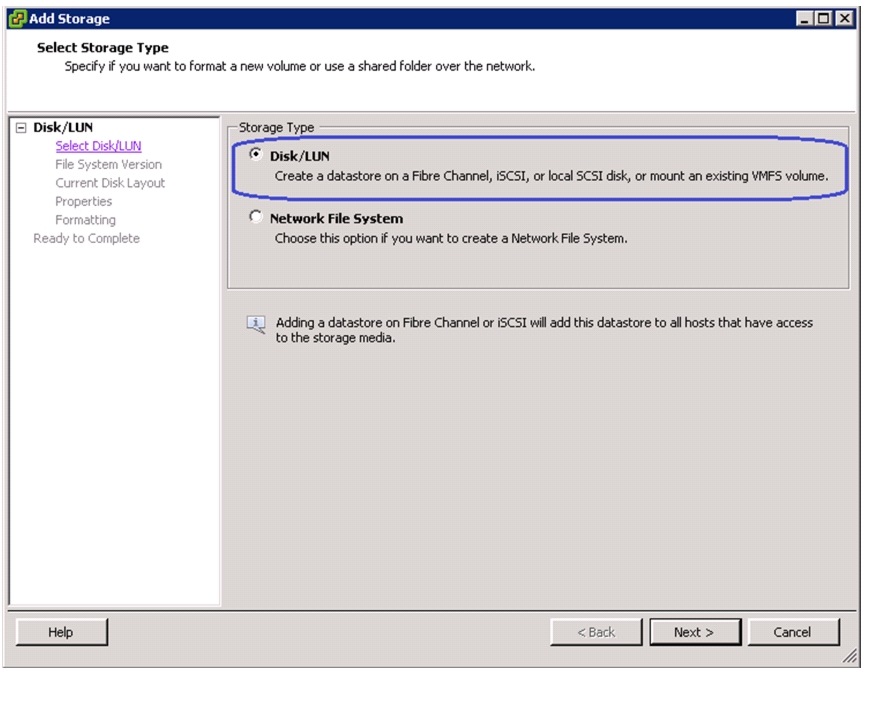
Task: Click the 'Choose this option if you want' description
Action: coord(451,238)
